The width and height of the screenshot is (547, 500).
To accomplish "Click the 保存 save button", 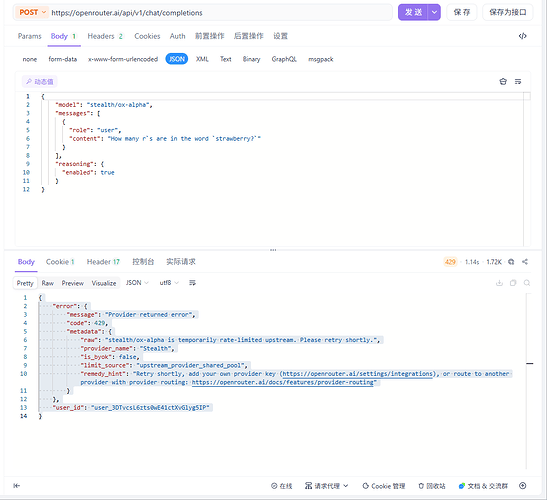I will coord(462,12).
